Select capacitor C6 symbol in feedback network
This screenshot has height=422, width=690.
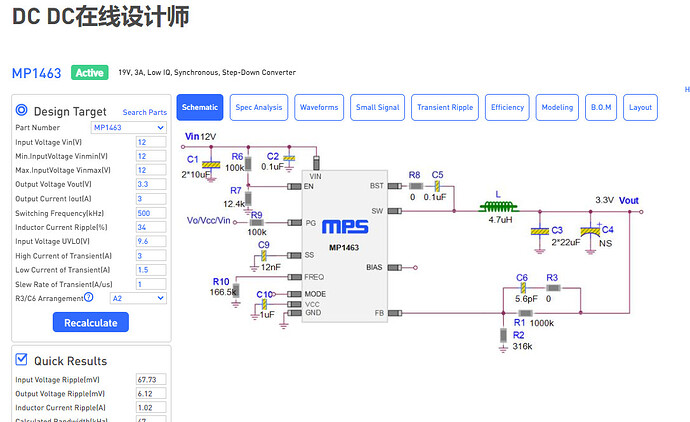(x=523, y=288)
